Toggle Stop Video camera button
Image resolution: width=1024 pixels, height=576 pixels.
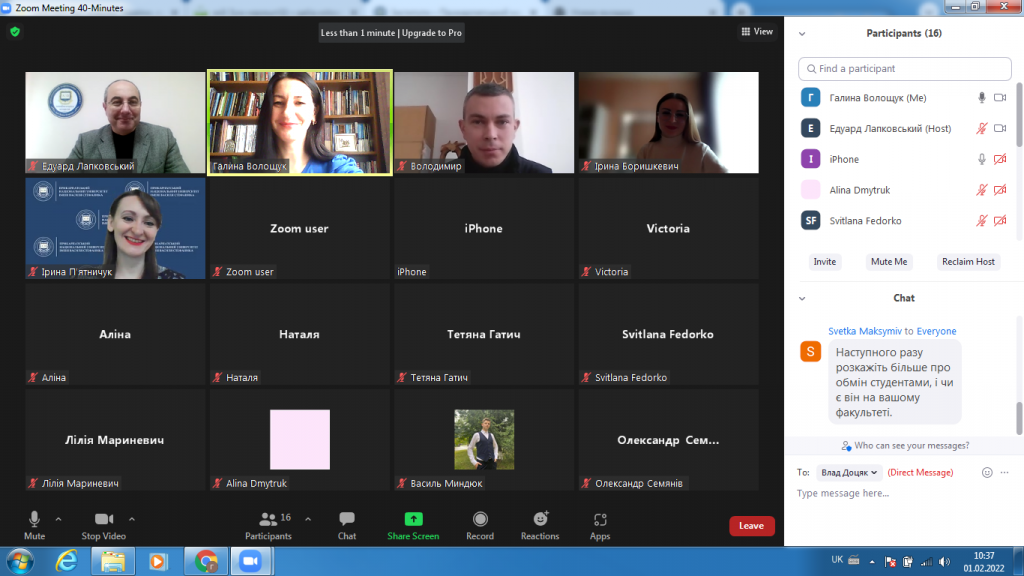pyautogui.click(x=103, y=519)
